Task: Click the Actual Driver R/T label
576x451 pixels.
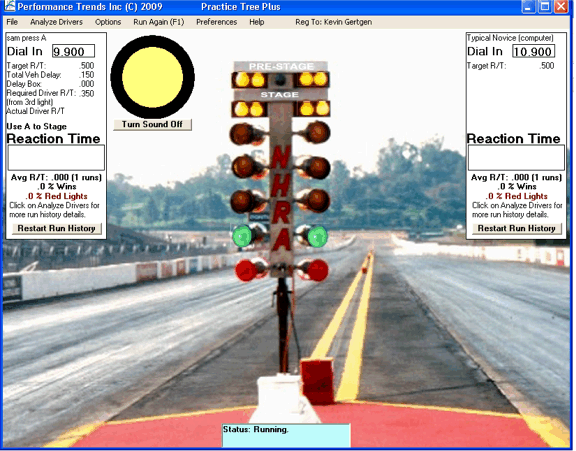Action: (35, 111)
